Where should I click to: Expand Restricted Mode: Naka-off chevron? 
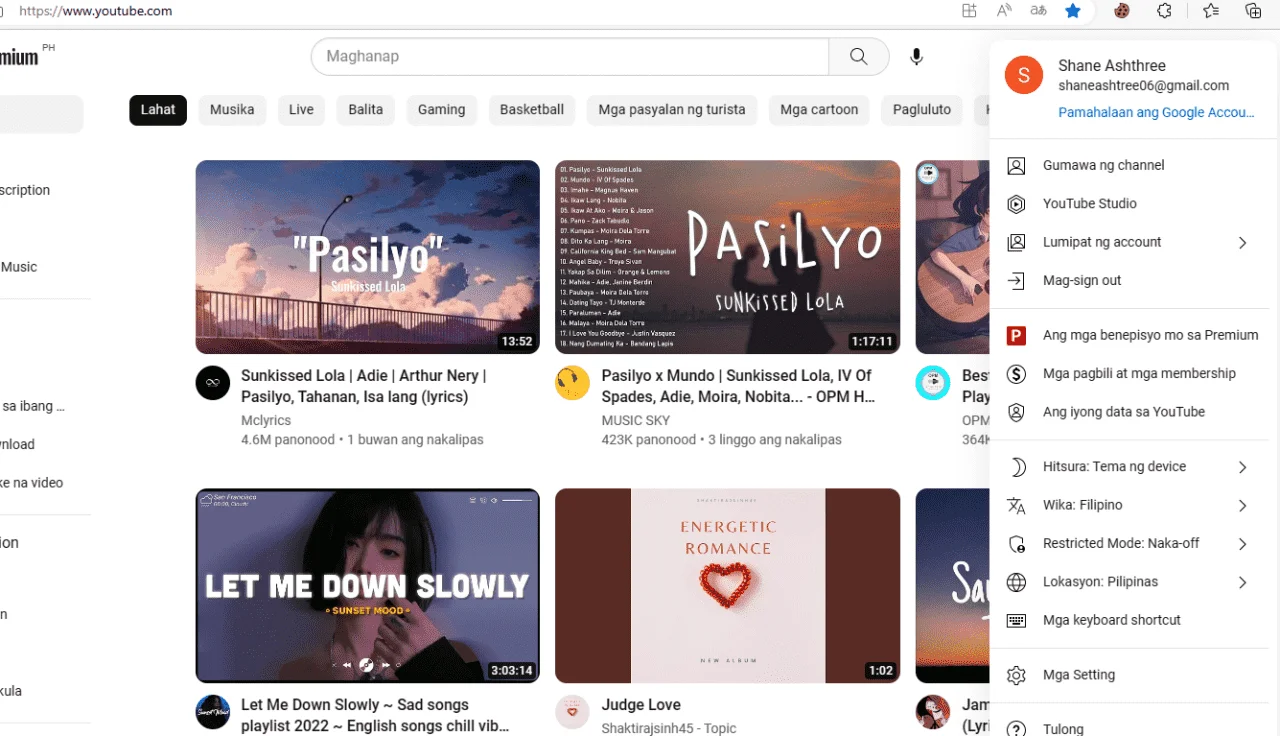tap(1242, 544)
